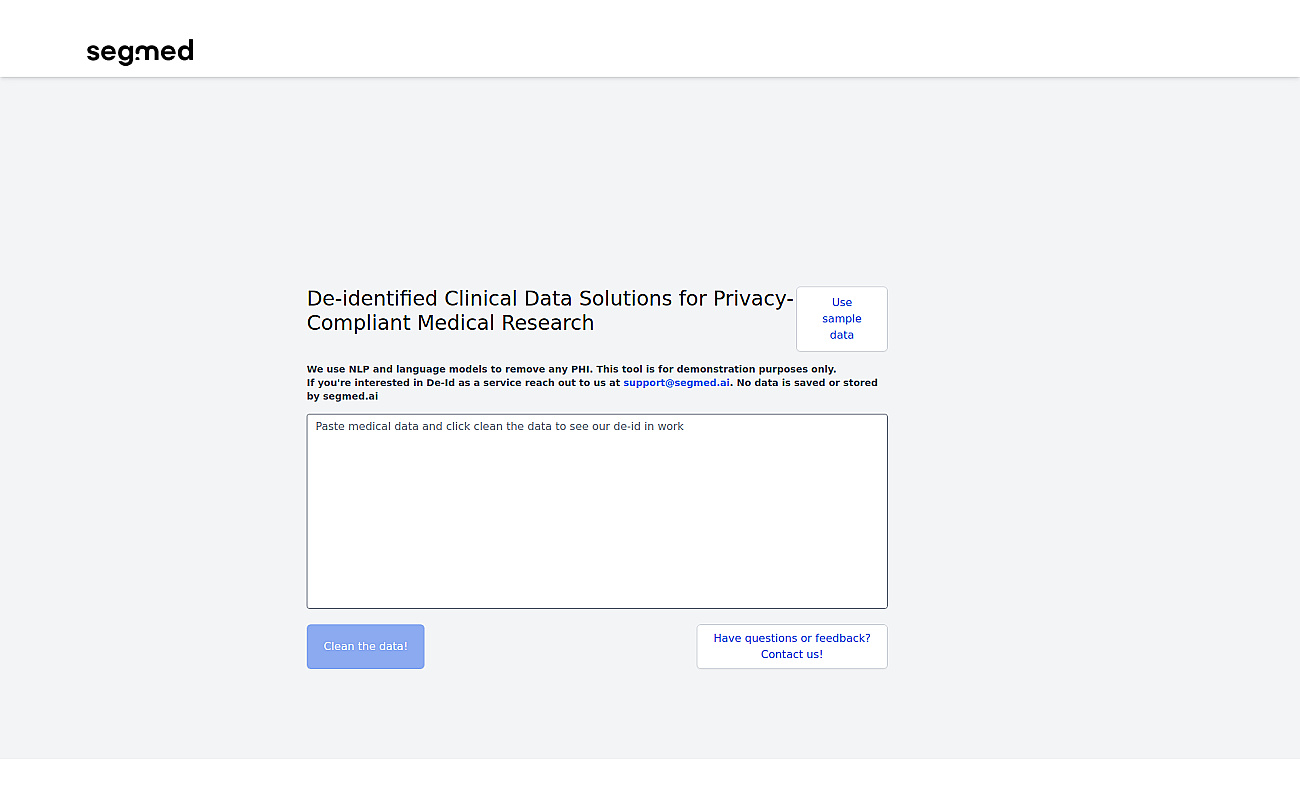Open the support@segmed.ai email link

pyautogui.click(x=677, y=383)
